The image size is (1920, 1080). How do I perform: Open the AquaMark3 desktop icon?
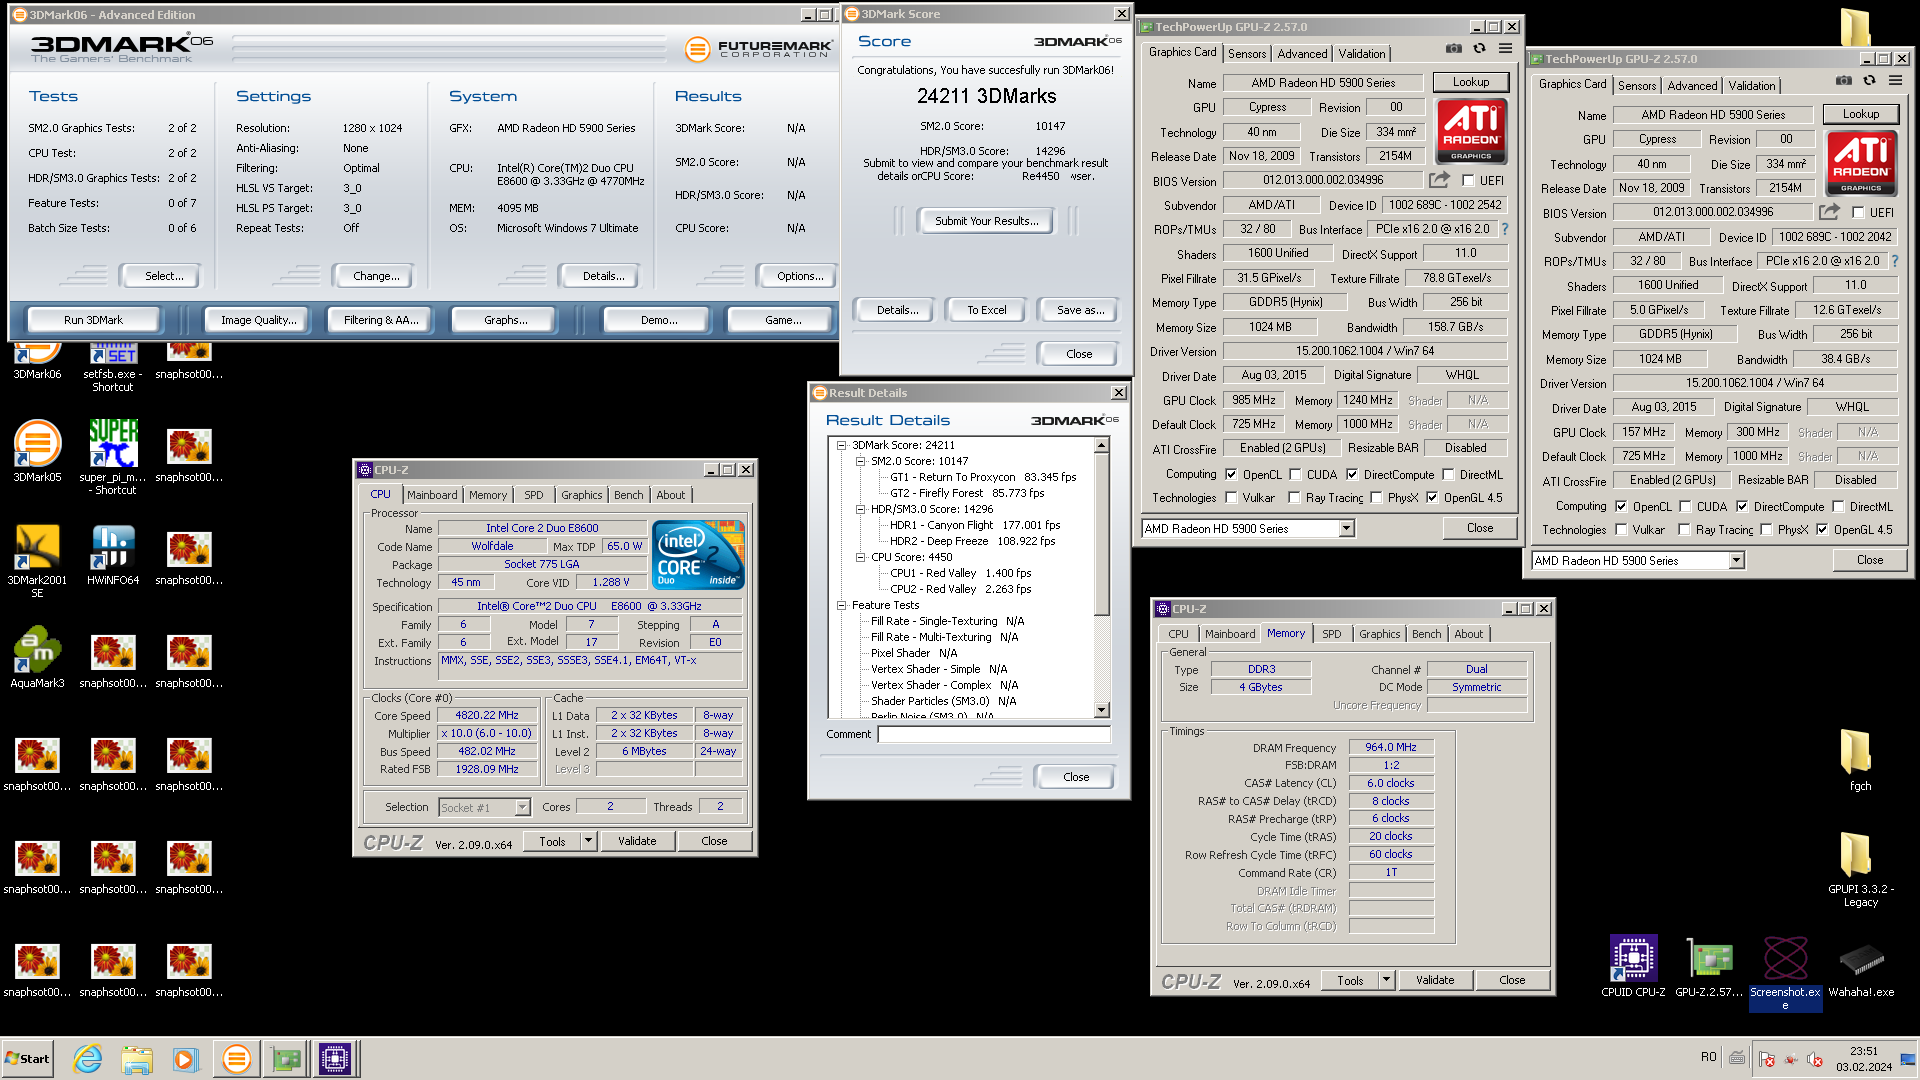coord(37,658)
